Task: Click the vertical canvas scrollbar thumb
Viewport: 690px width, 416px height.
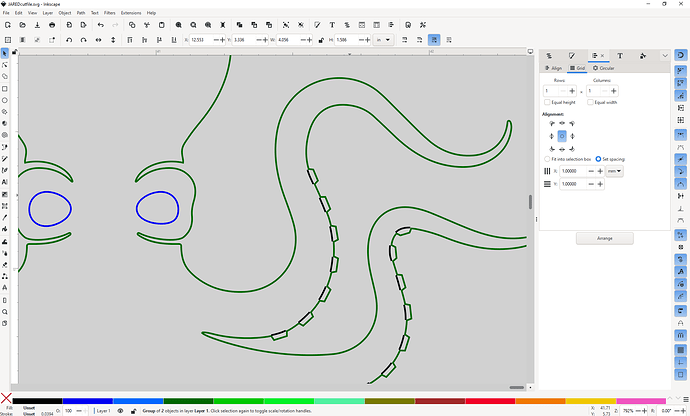Action: pyautogui.click(x=530, y=202)
